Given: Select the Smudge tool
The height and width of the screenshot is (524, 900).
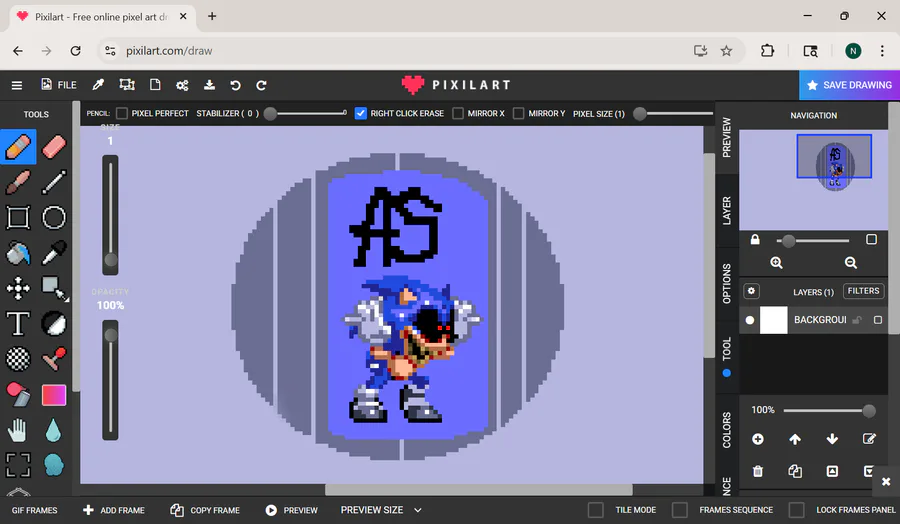Looking at the screenshot, I should (54, 465).
